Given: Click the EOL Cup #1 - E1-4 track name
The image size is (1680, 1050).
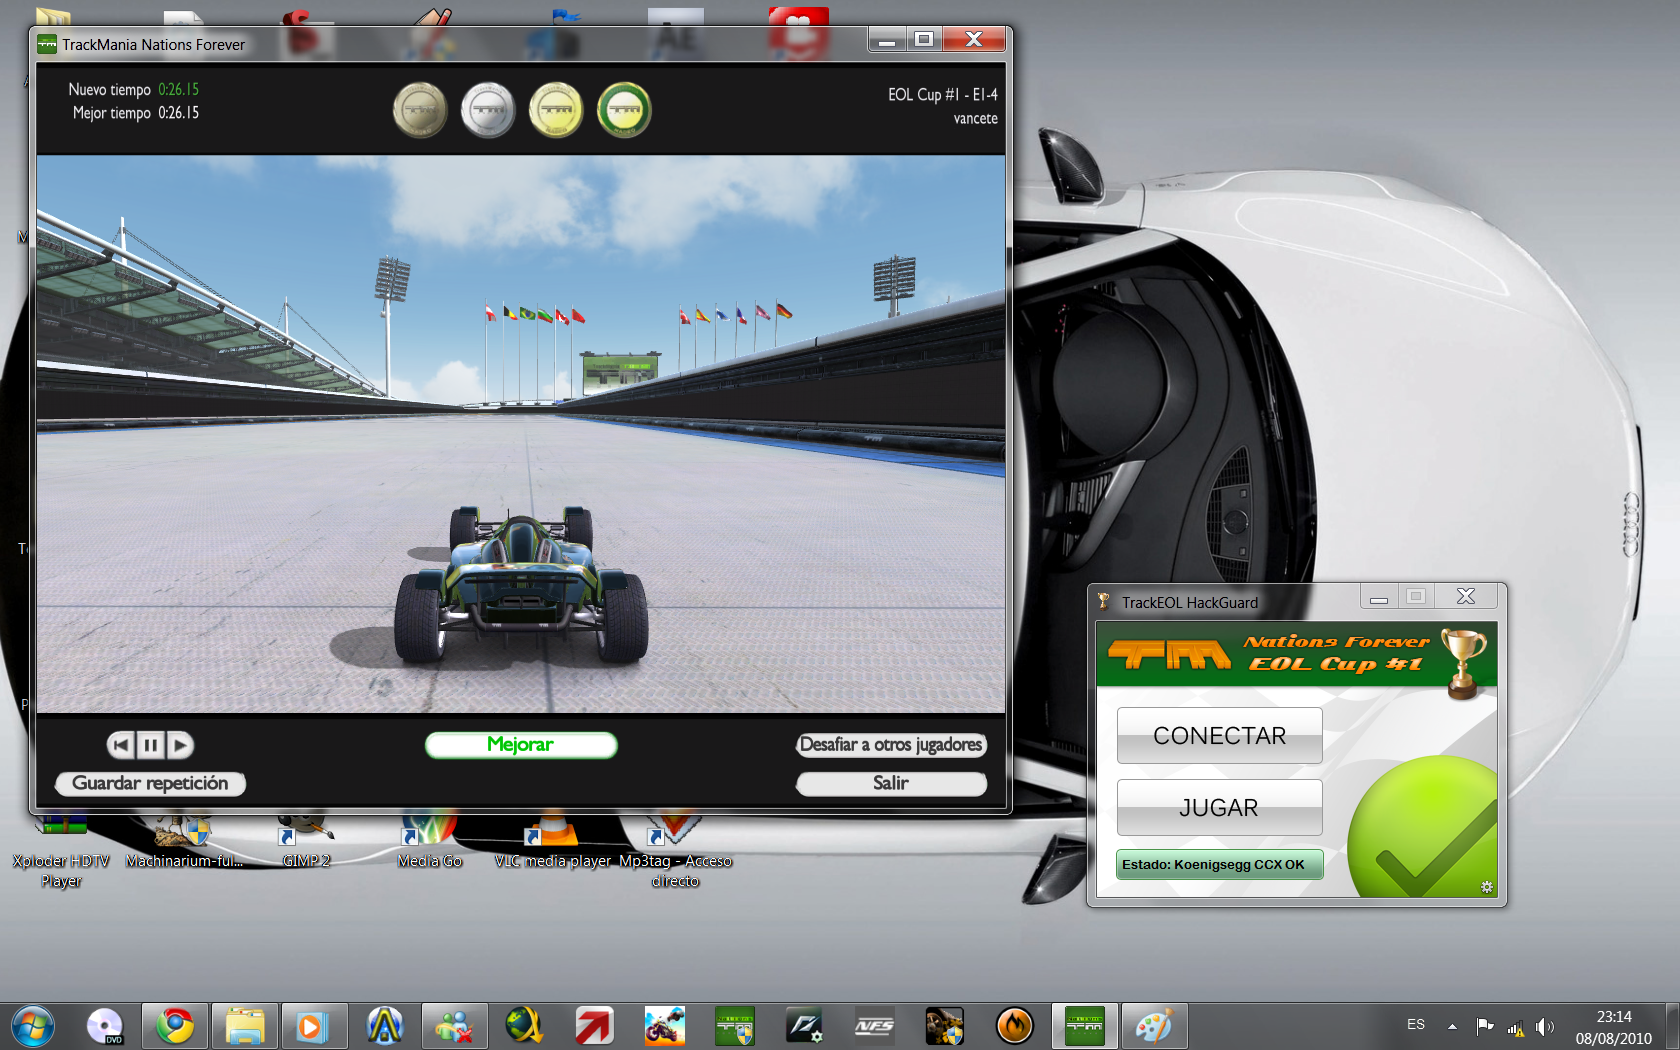Looking at the screenshot, I should point(943,95).
